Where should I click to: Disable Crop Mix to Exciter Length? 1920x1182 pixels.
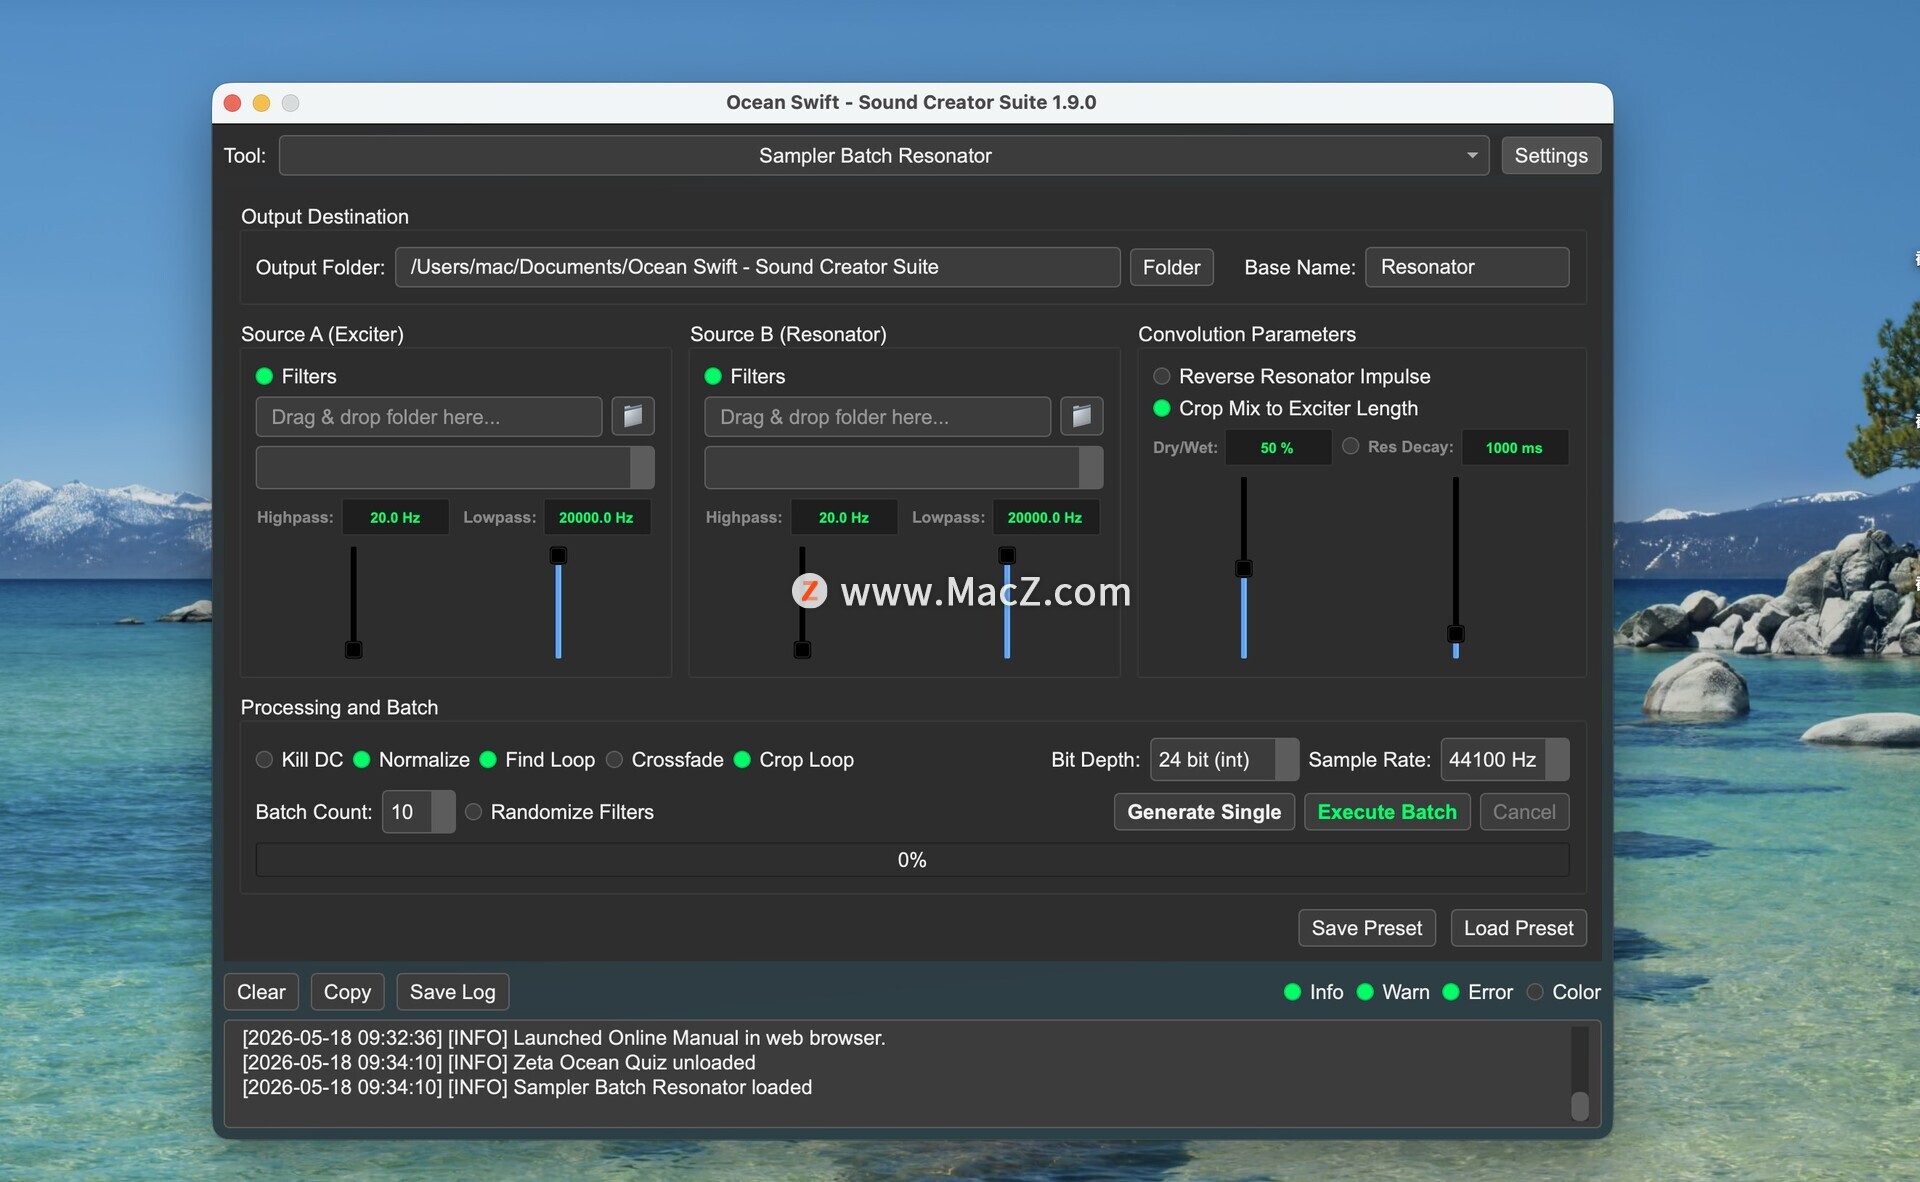pos(1162,408)
